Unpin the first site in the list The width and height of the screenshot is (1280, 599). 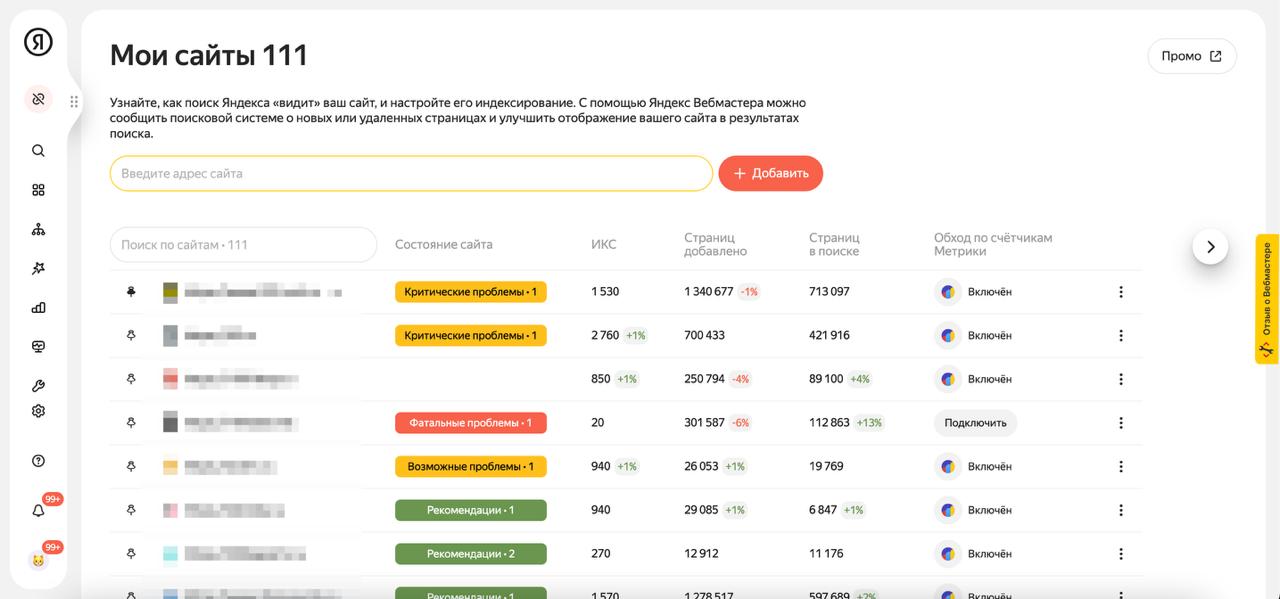129,291
